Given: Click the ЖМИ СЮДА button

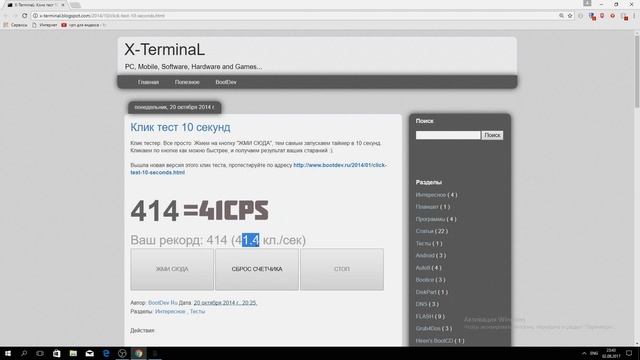Looking at the screenshot, I should point(172,269).
